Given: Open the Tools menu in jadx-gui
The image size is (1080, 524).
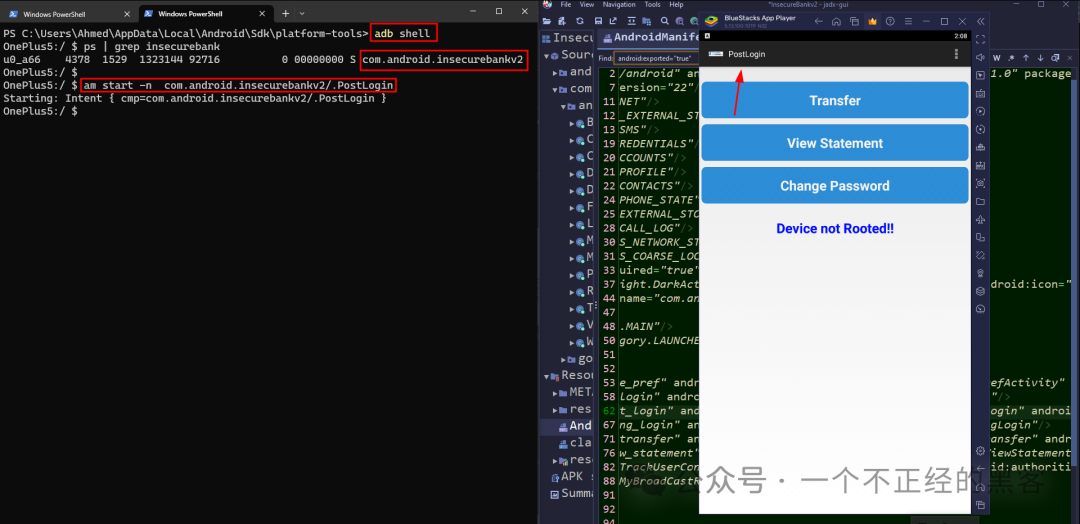Looking at the screenshot, I should [652, 5].
